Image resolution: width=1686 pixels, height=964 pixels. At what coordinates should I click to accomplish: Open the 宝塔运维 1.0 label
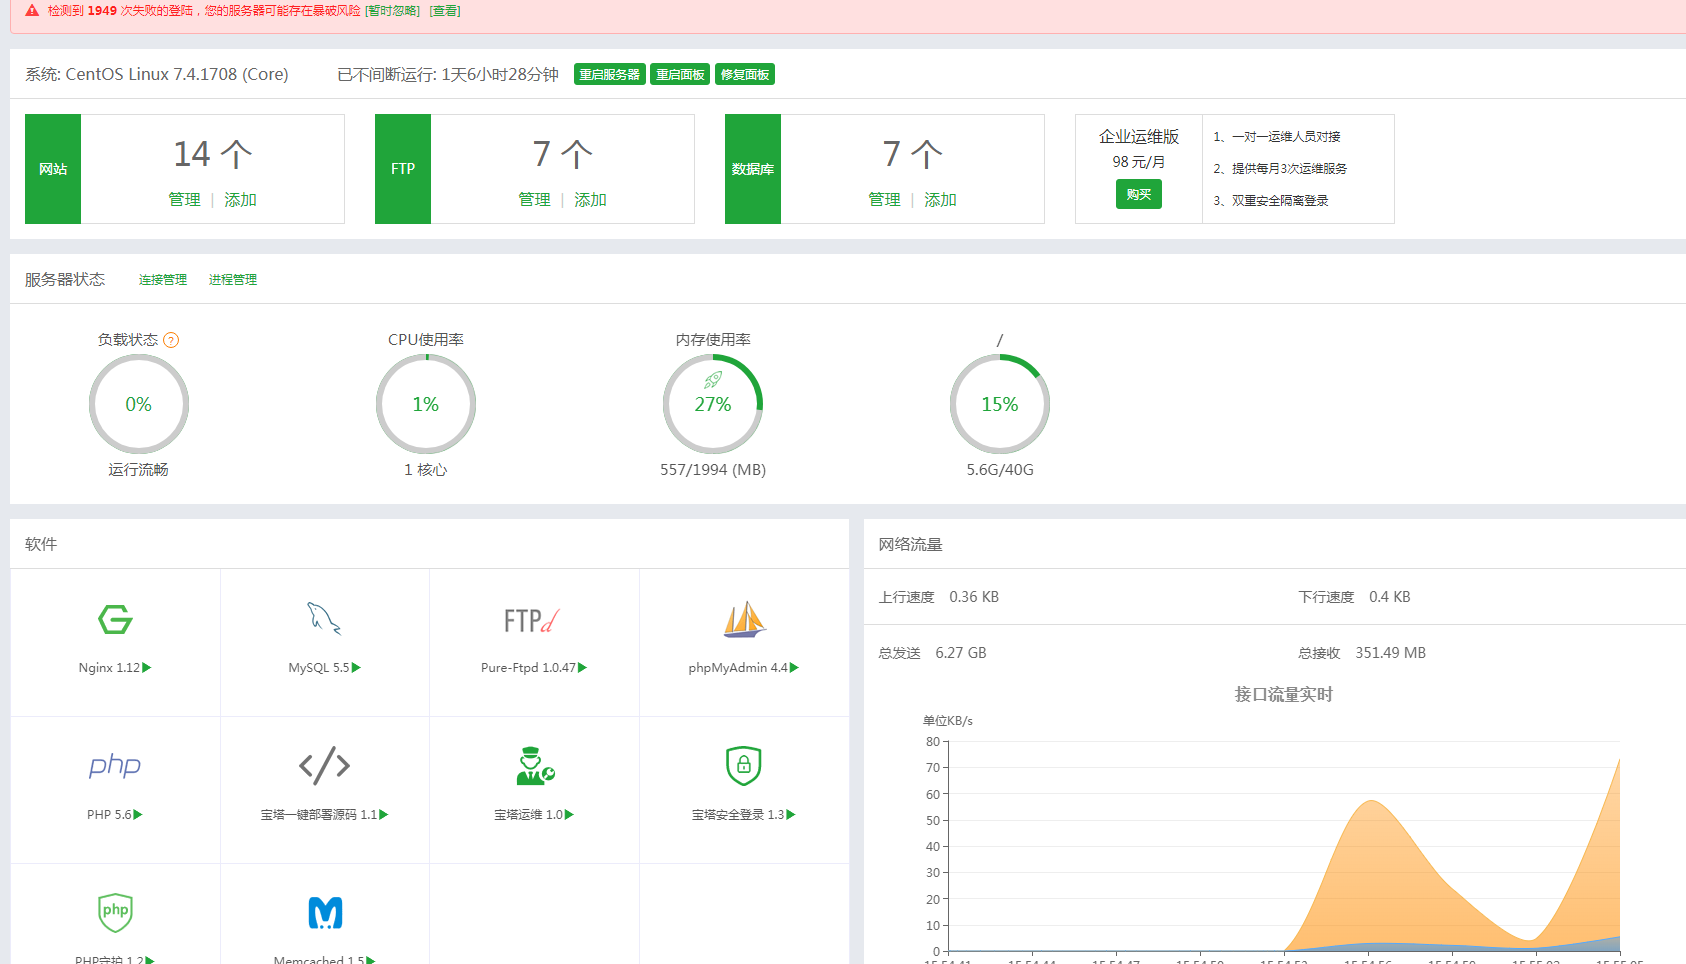528,815
